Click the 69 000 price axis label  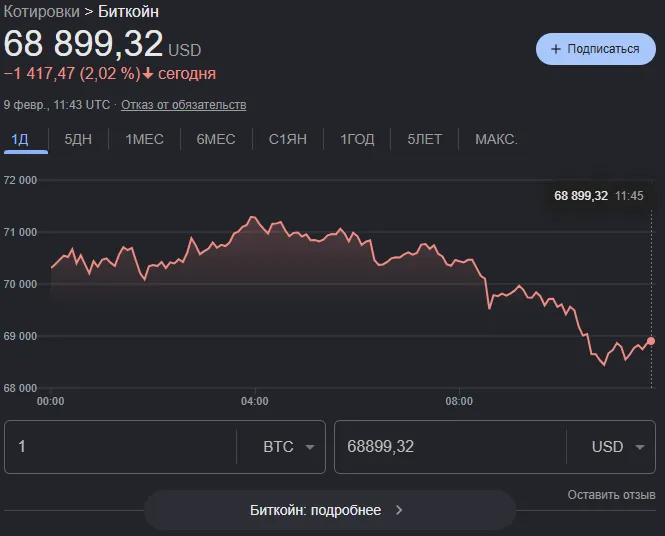20,336
